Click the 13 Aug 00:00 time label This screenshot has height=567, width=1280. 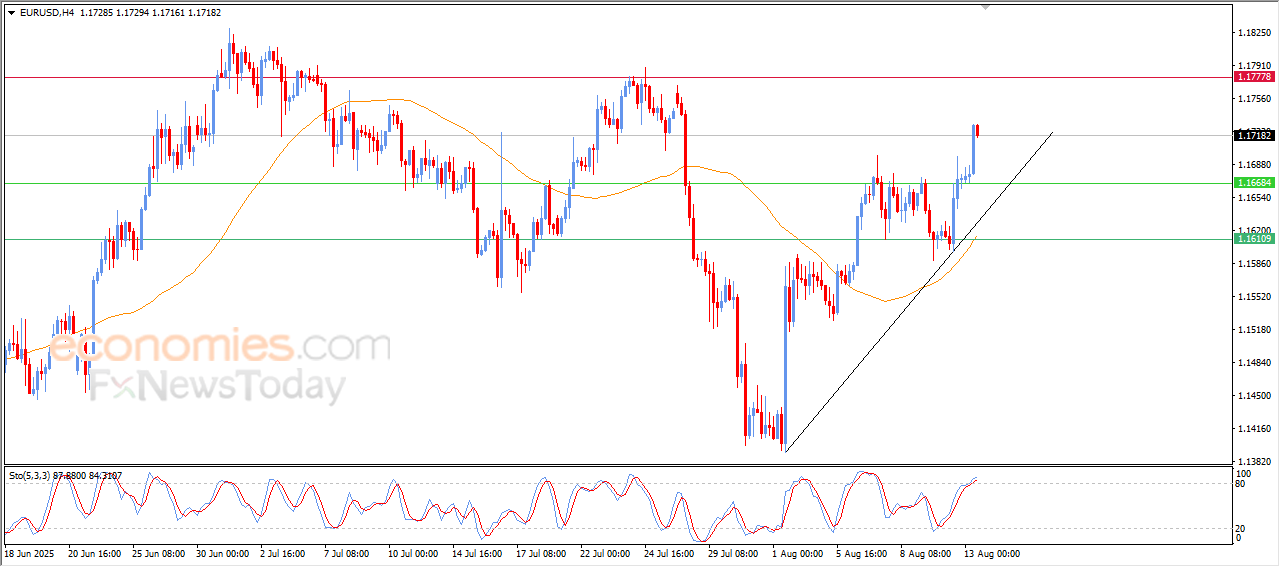[992, 553]
